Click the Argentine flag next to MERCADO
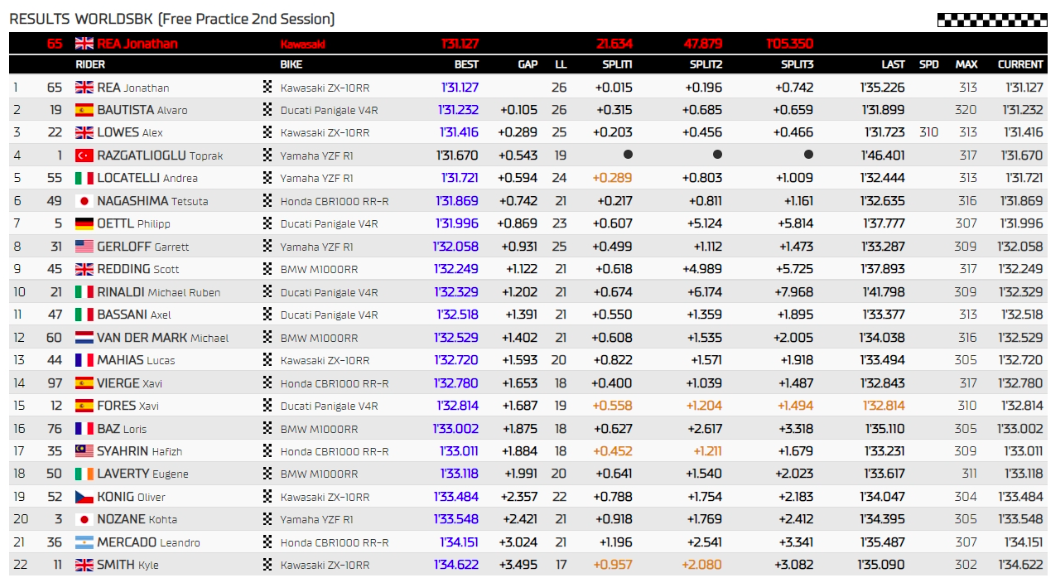 point(84,542)
